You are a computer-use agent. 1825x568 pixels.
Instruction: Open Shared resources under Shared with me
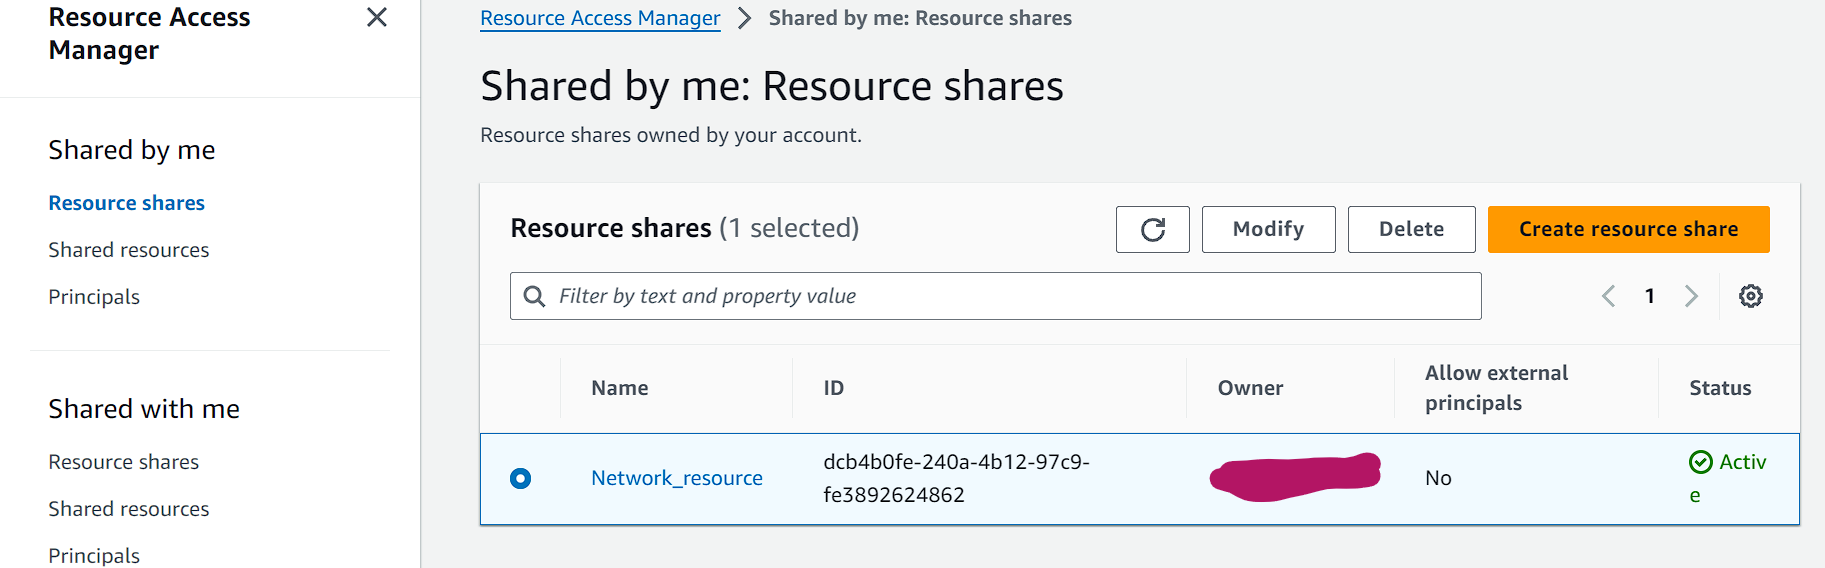[x=129, y=509]
